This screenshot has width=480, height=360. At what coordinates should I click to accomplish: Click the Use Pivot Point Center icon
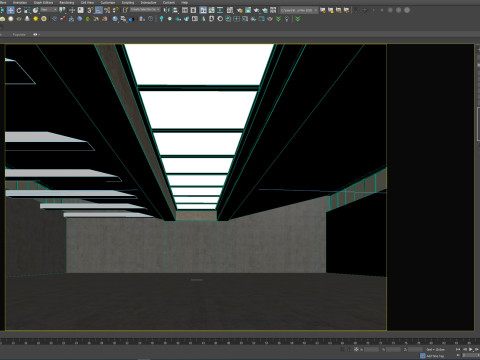pyautogui.click(x=62, y=10)
